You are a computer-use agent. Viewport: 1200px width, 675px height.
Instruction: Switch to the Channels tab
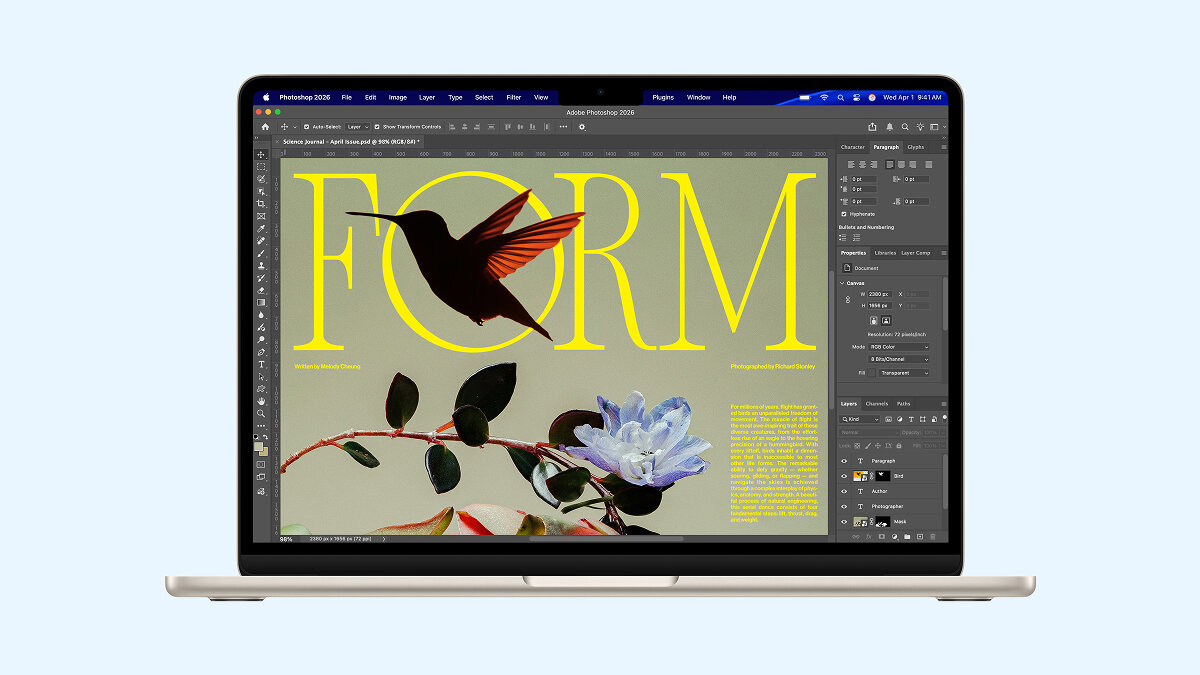(876, 404)
